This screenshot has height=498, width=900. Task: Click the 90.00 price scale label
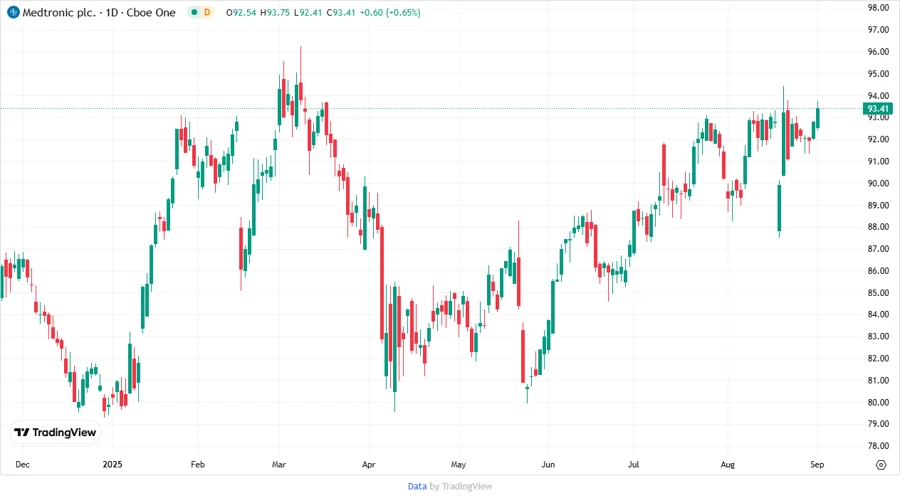pos(878,184)
